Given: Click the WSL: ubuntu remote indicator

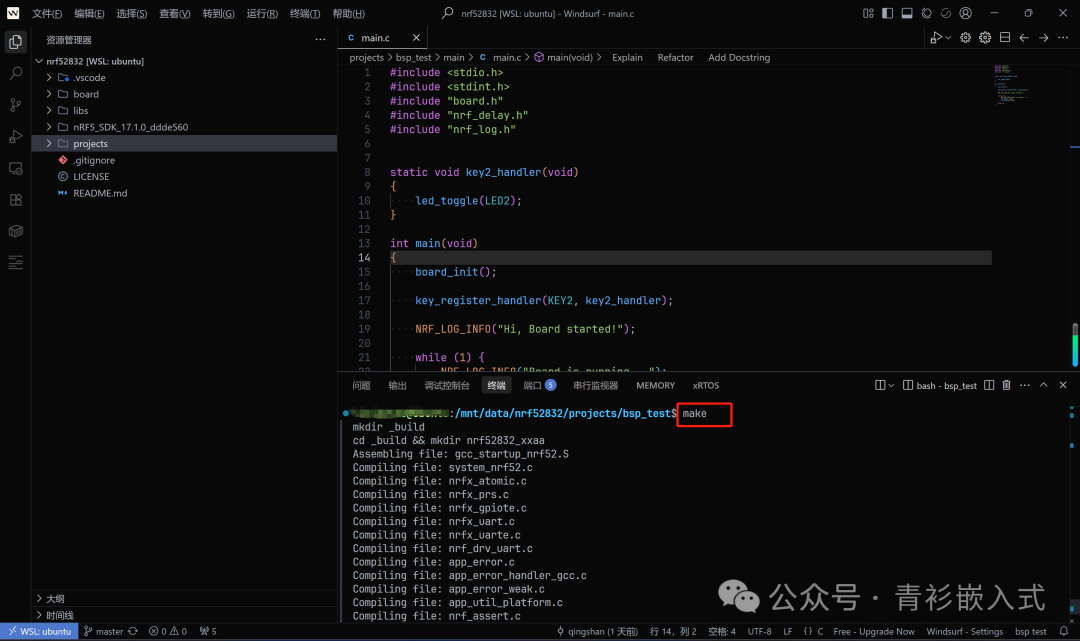Looking at the screenshot, I should click(x=38, y=631).
